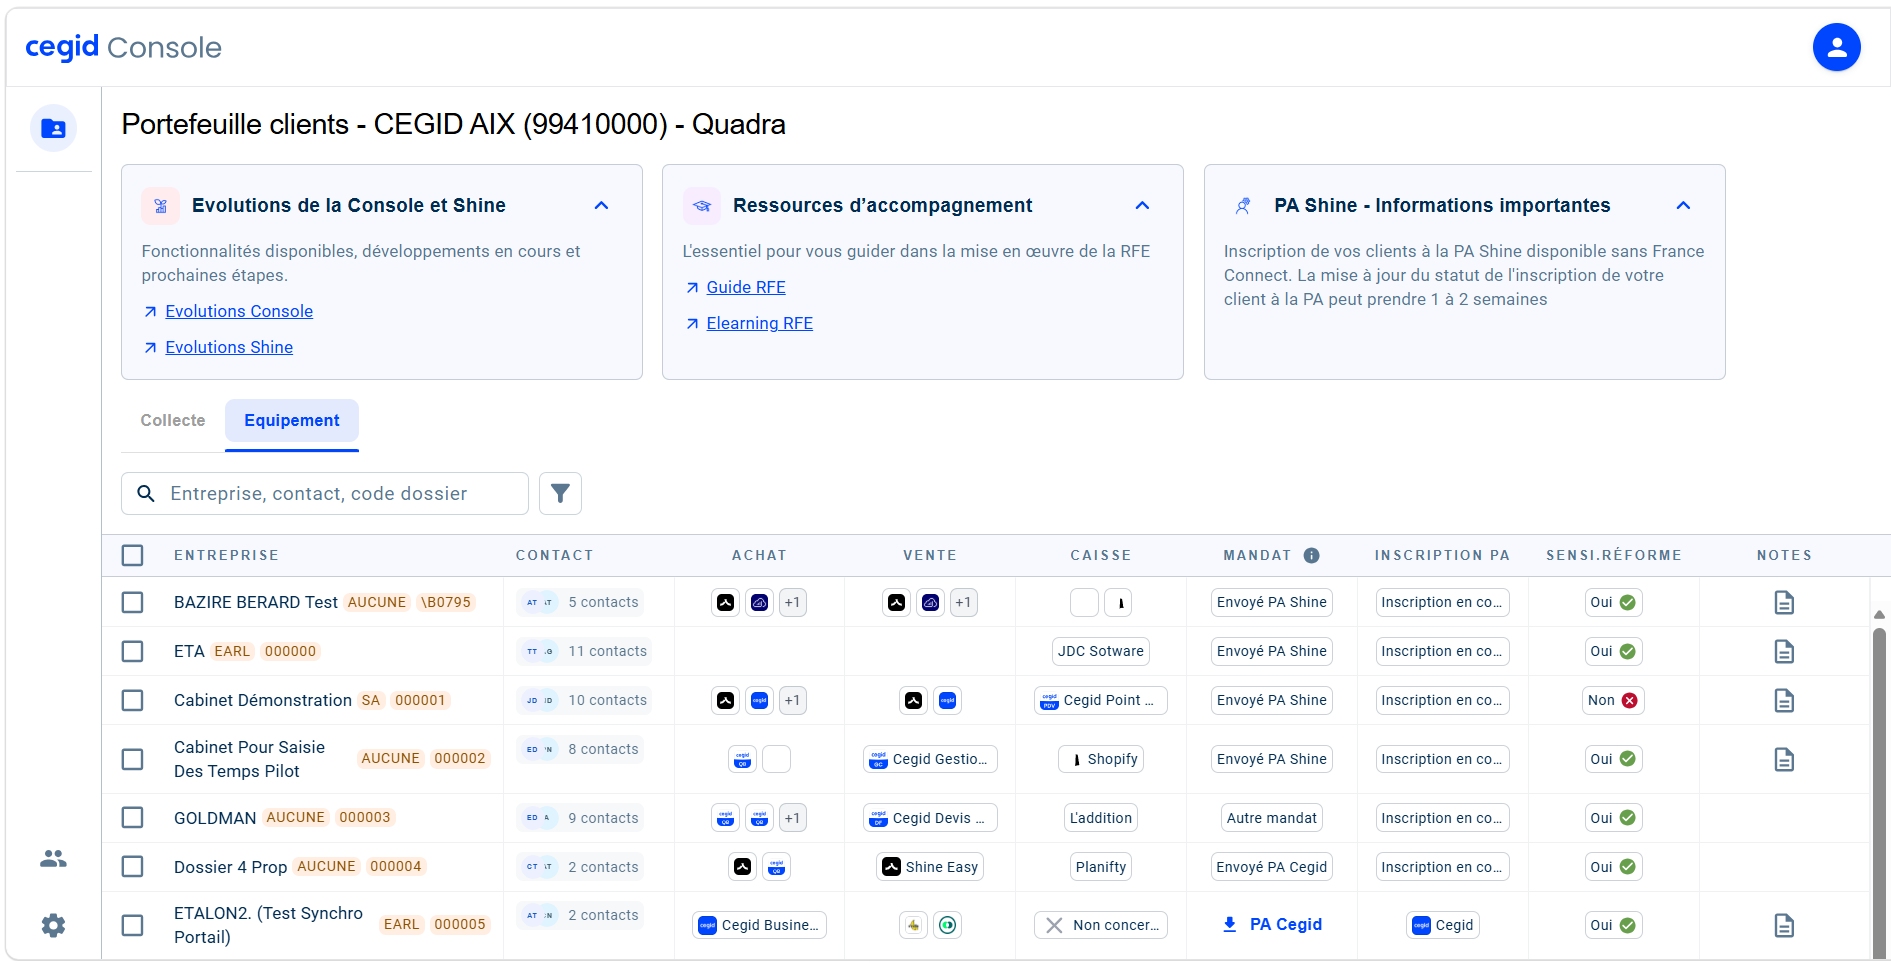
Task: Click L'addition chip in GOLDMAN row
Action: tap(1101, 818)
